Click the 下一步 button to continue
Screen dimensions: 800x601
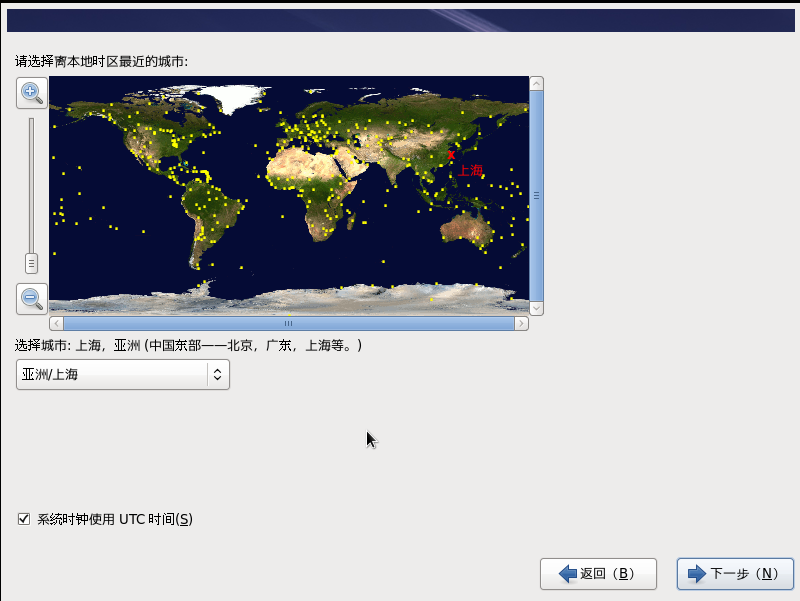click(x=734, y=573)
